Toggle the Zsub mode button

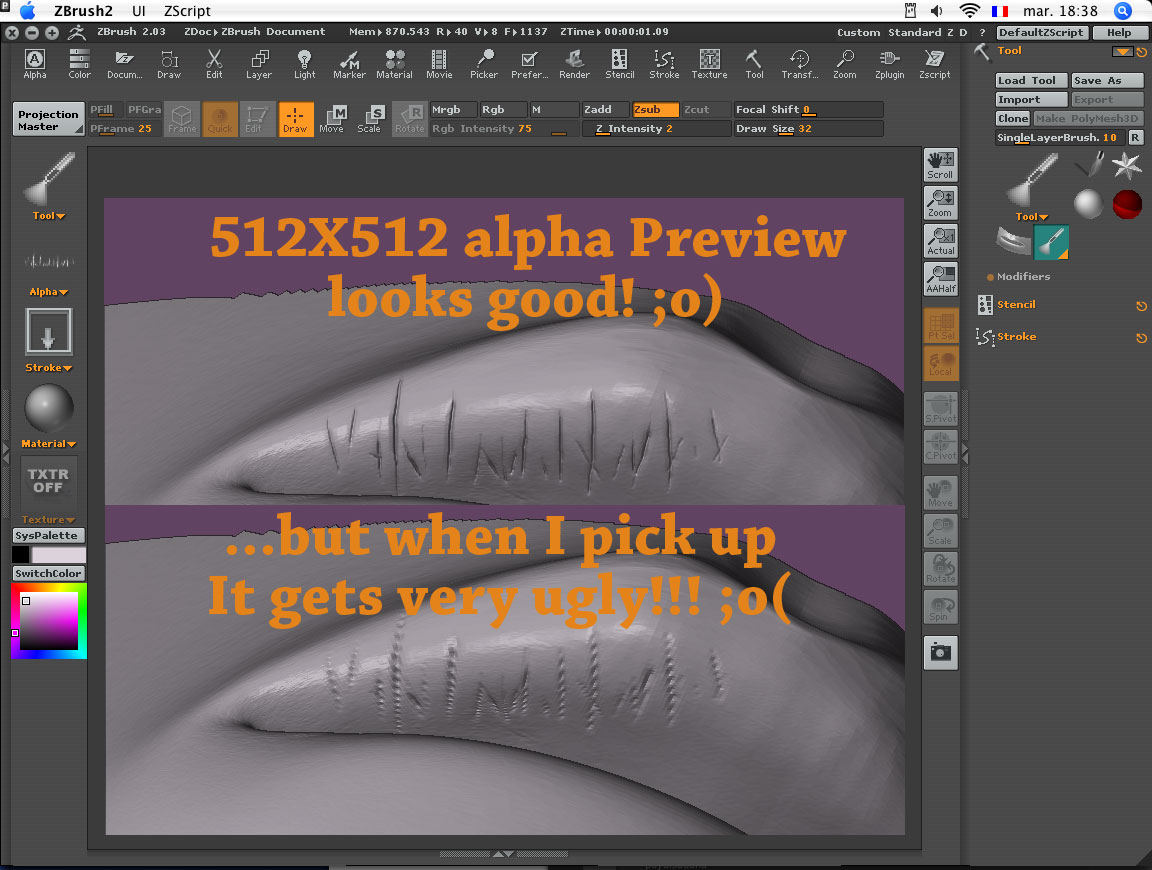click(x=655, y=110)
